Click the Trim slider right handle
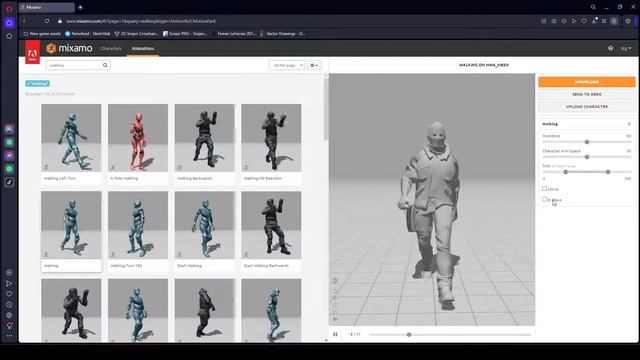The height and width of the screenshot is (360, 640). (608, 172)
